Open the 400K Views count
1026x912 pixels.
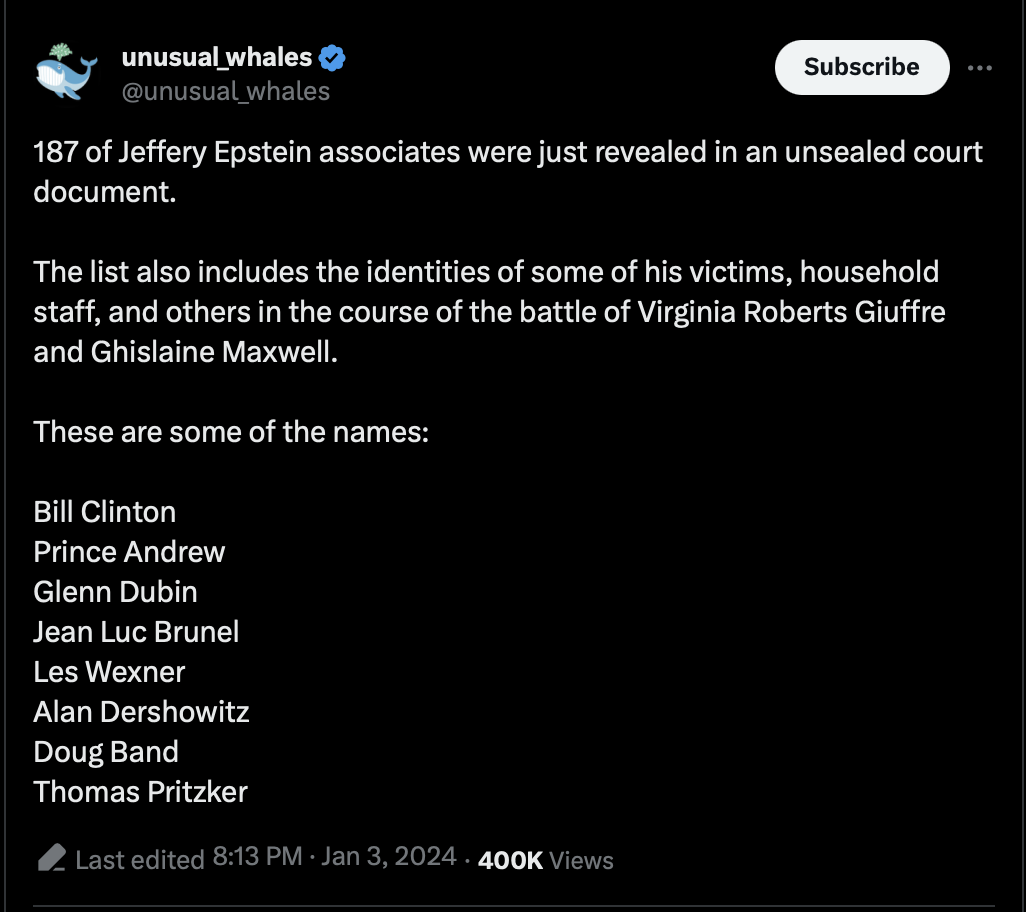[546, 860]
